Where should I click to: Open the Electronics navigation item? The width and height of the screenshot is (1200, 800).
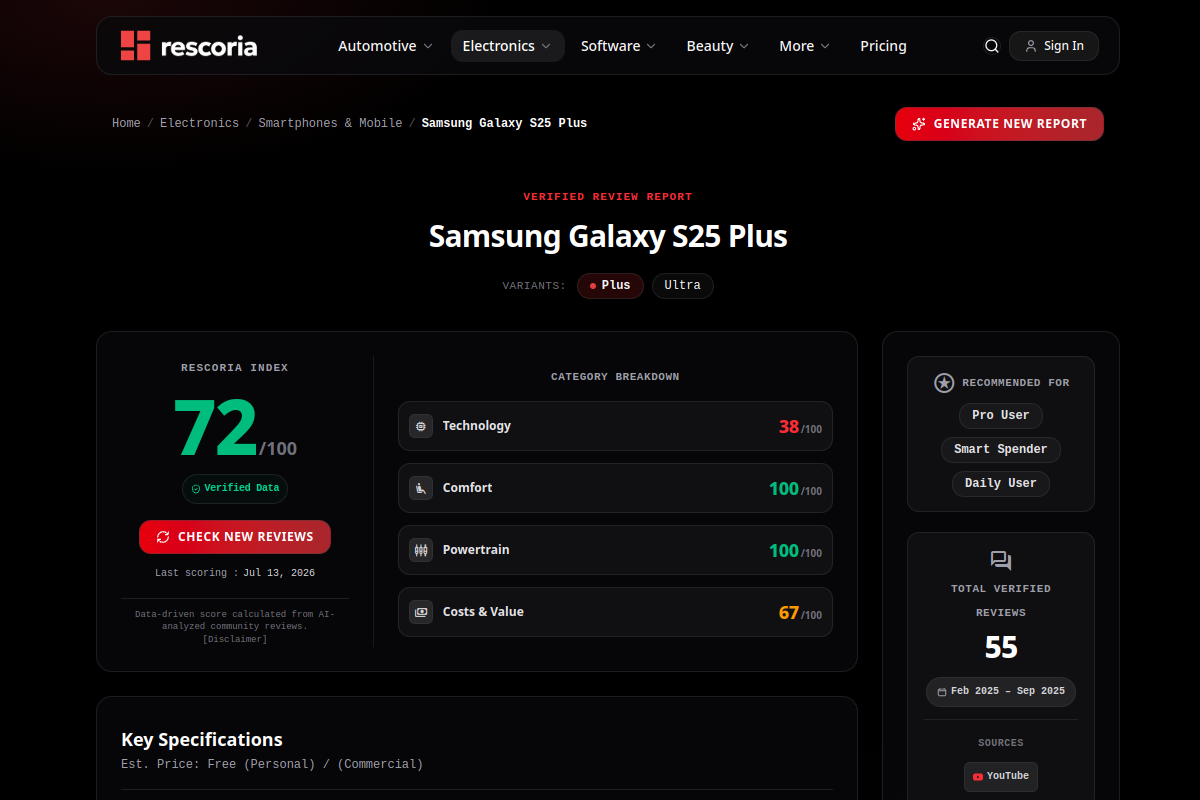click(507, 46)
